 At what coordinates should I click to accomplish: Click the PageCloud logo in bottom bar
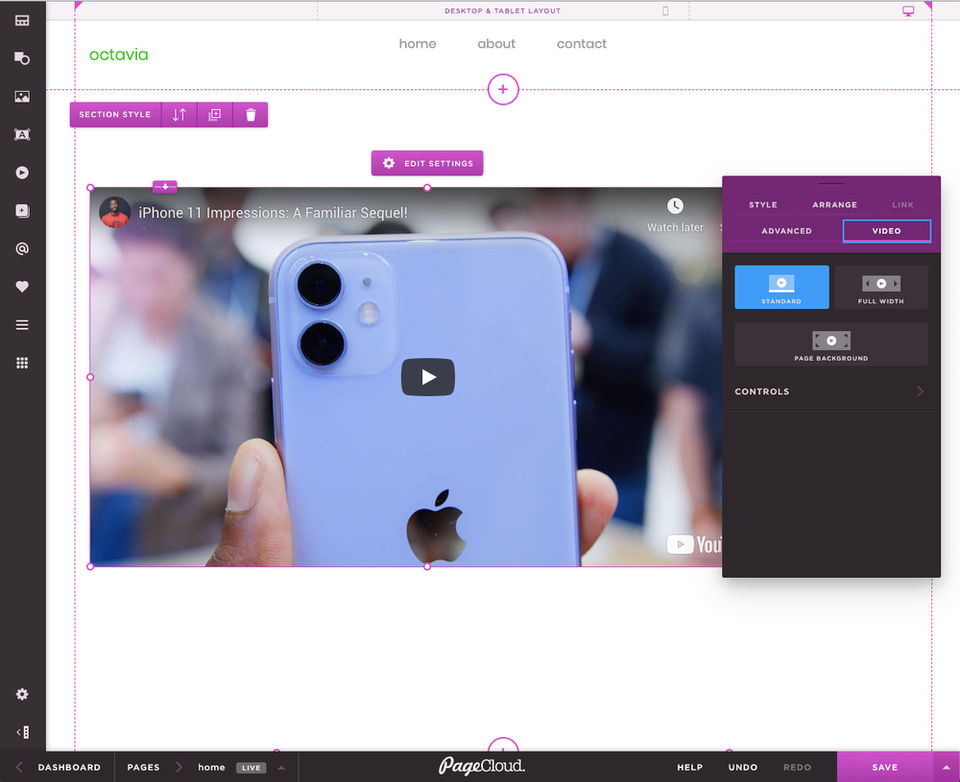click(x=482, y=766)
